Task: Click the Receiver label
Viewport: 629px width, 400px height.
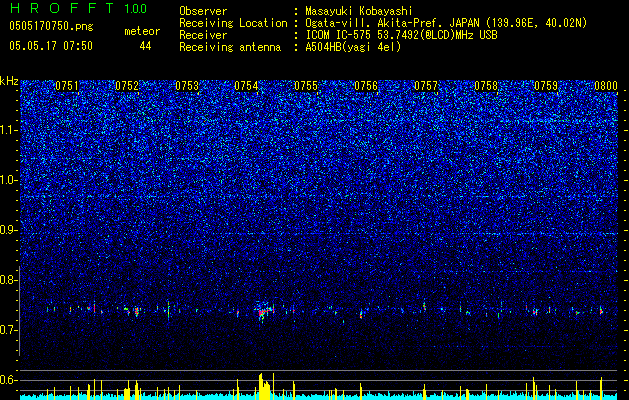Action: 203,35
